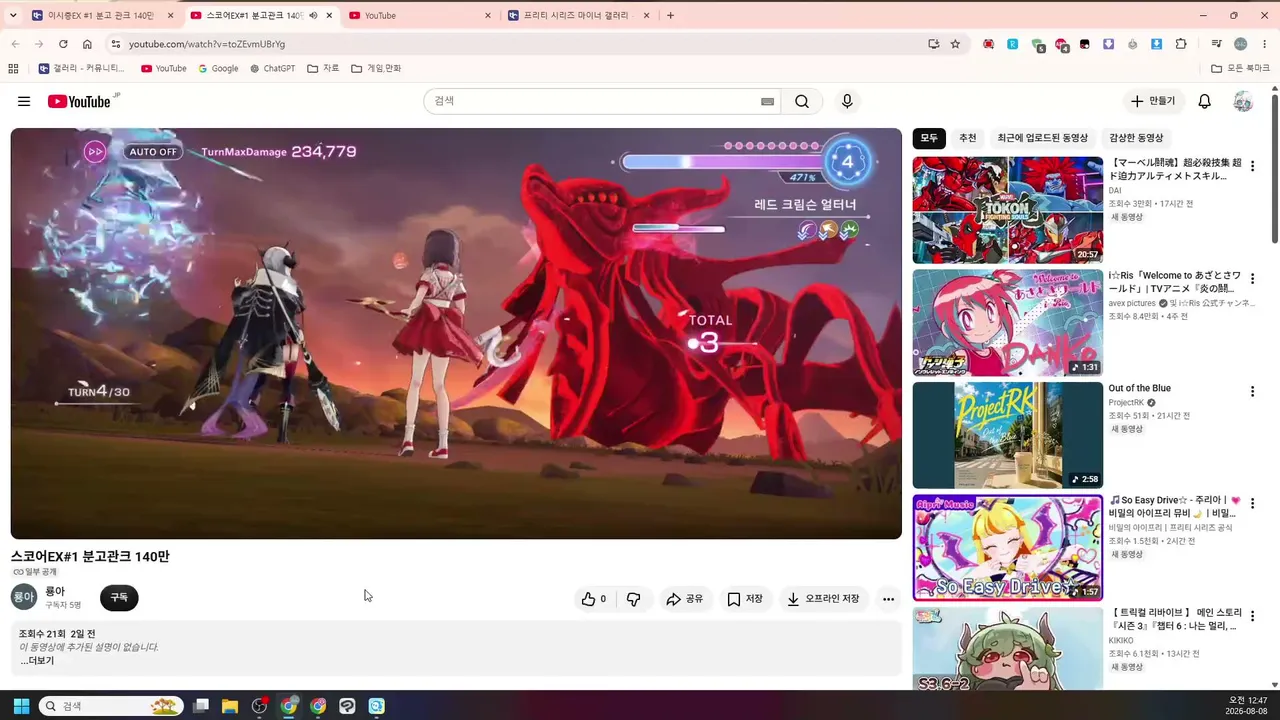1280x720 pixels.
Task: Open Task View on the taskbar
Action: (201, 706)
